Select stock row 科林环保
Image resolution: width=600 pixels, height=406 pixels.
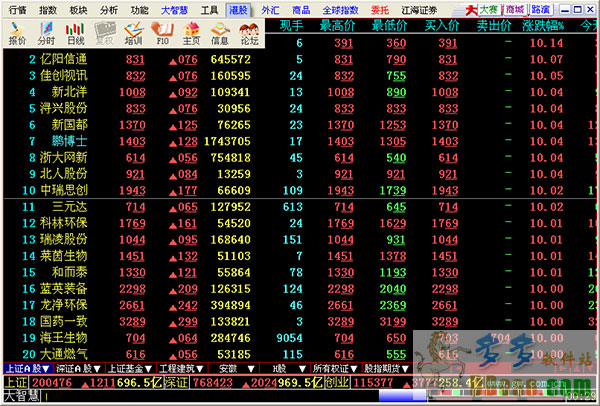pyautogui.click(x=302, y=223)
